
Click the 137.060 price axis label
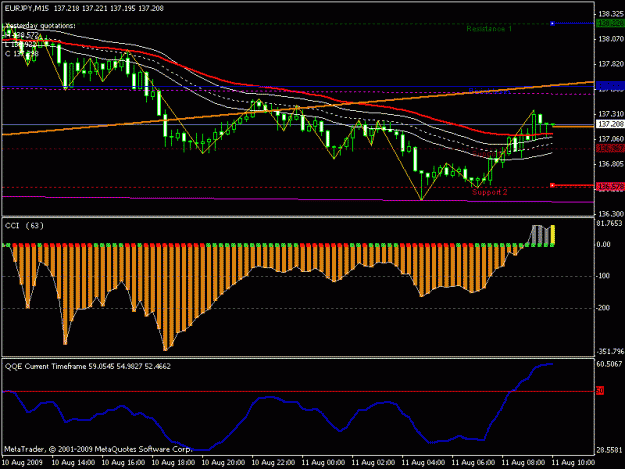click(611, 139)
